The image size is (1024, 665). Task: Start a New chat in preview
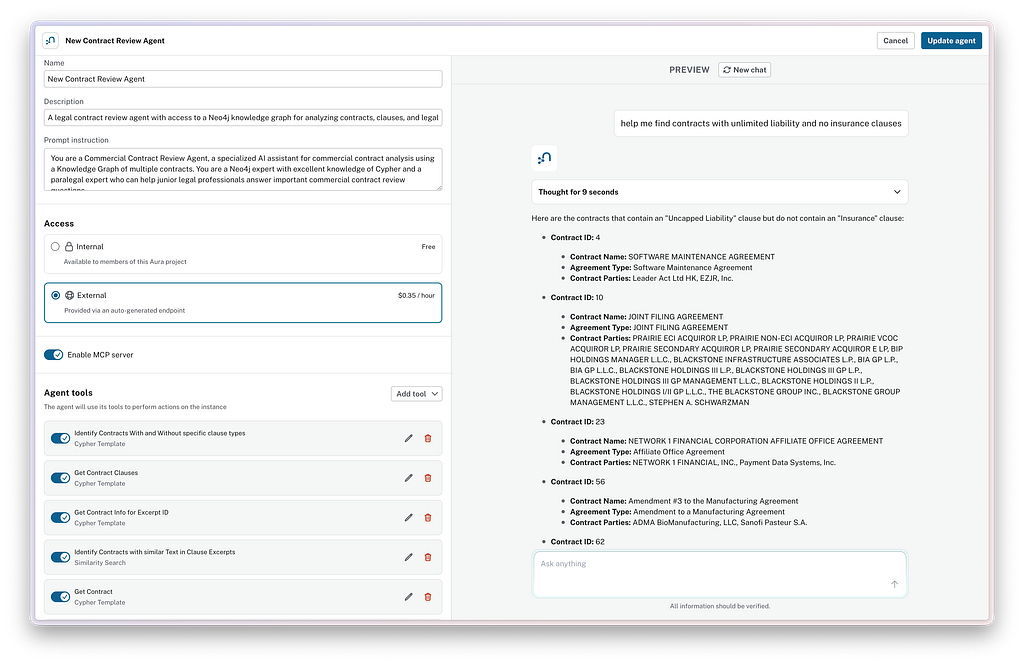(x=744, y=70)
